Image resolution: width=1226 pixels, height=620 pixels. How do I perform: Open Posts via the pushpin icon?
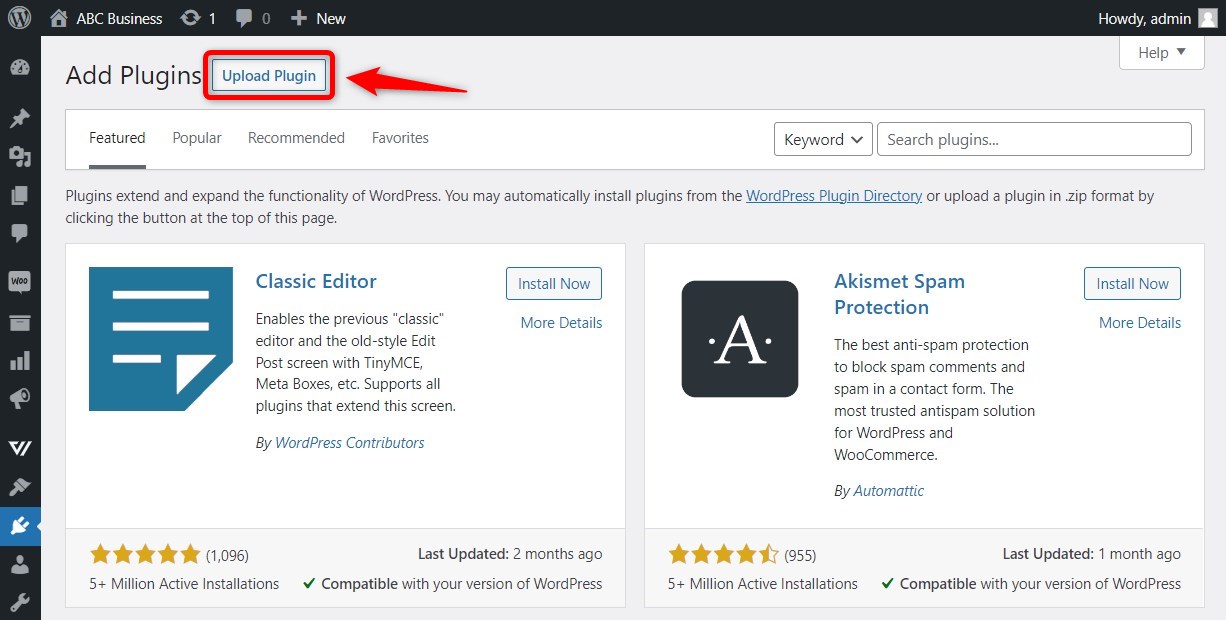20,119
